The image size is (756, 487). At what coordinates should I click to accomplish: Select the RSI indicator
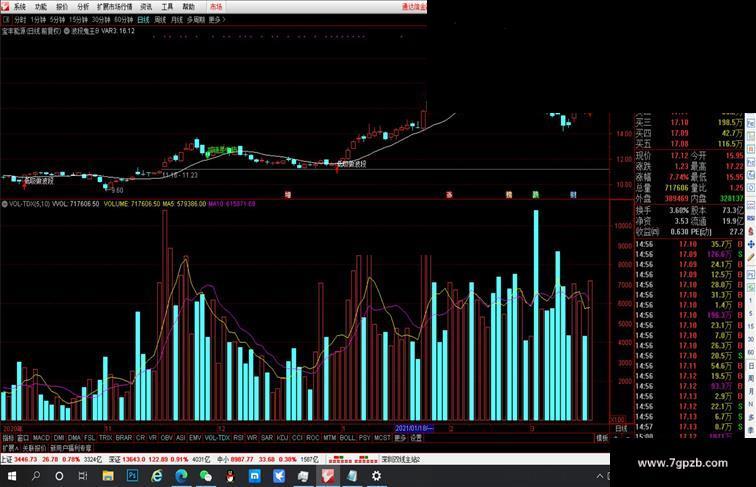click(238, 438)
